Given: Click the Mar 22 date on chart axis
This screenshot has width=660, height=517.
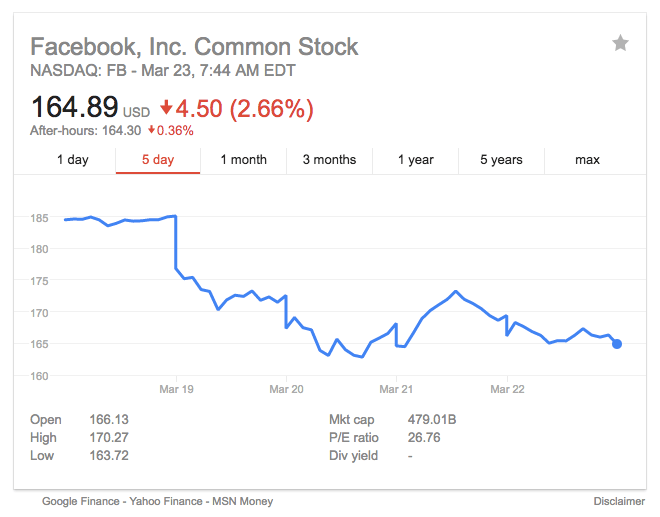Looking at the screenshot, I should pyautogui.click(x=507, y=389).
